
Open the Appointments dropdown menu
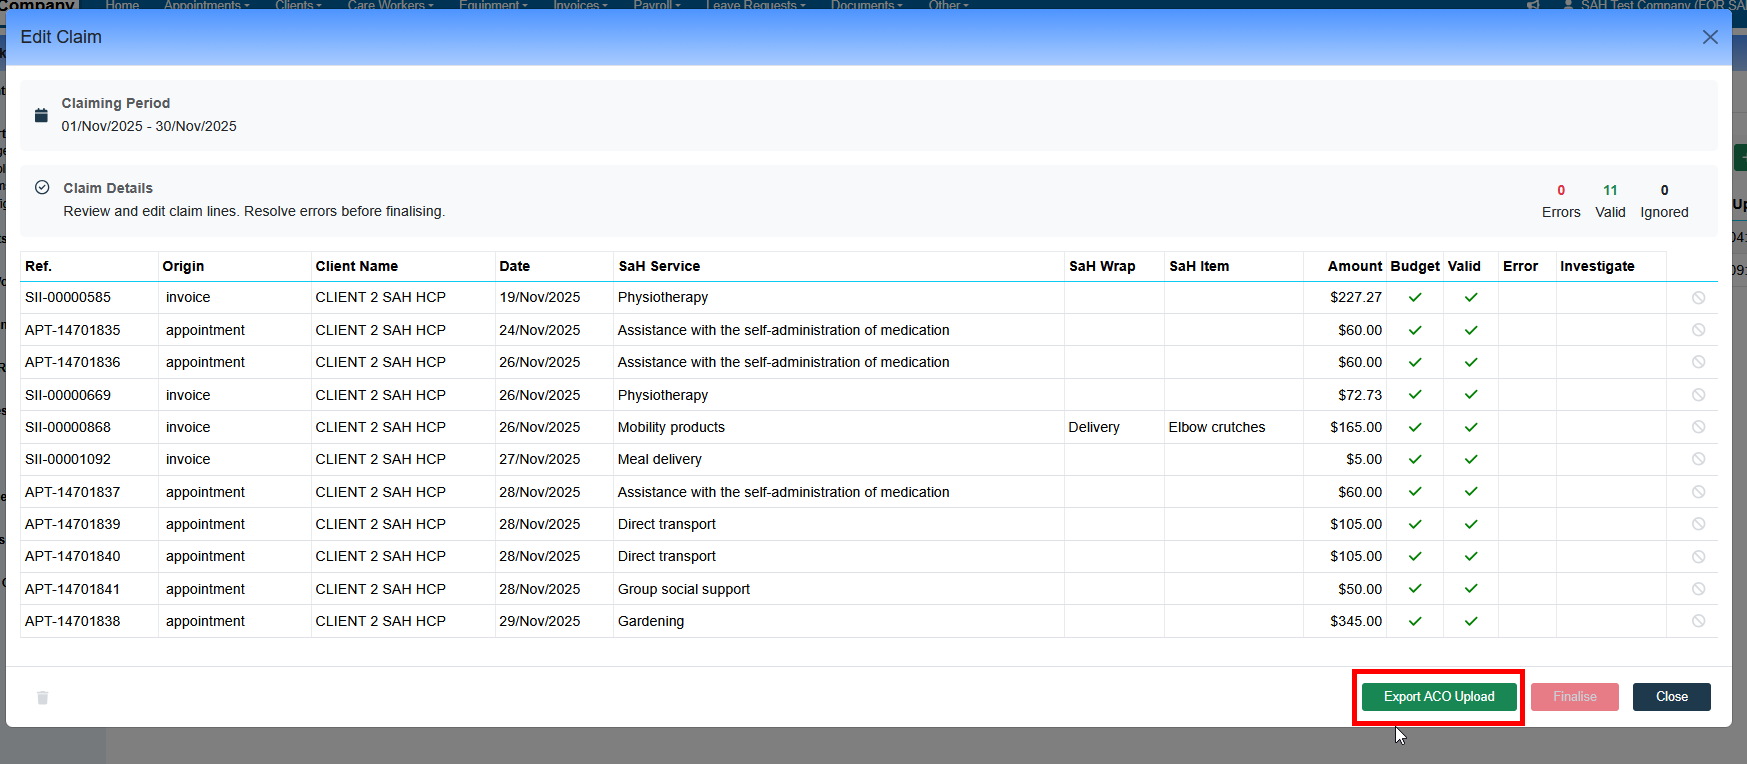(206, 5)
